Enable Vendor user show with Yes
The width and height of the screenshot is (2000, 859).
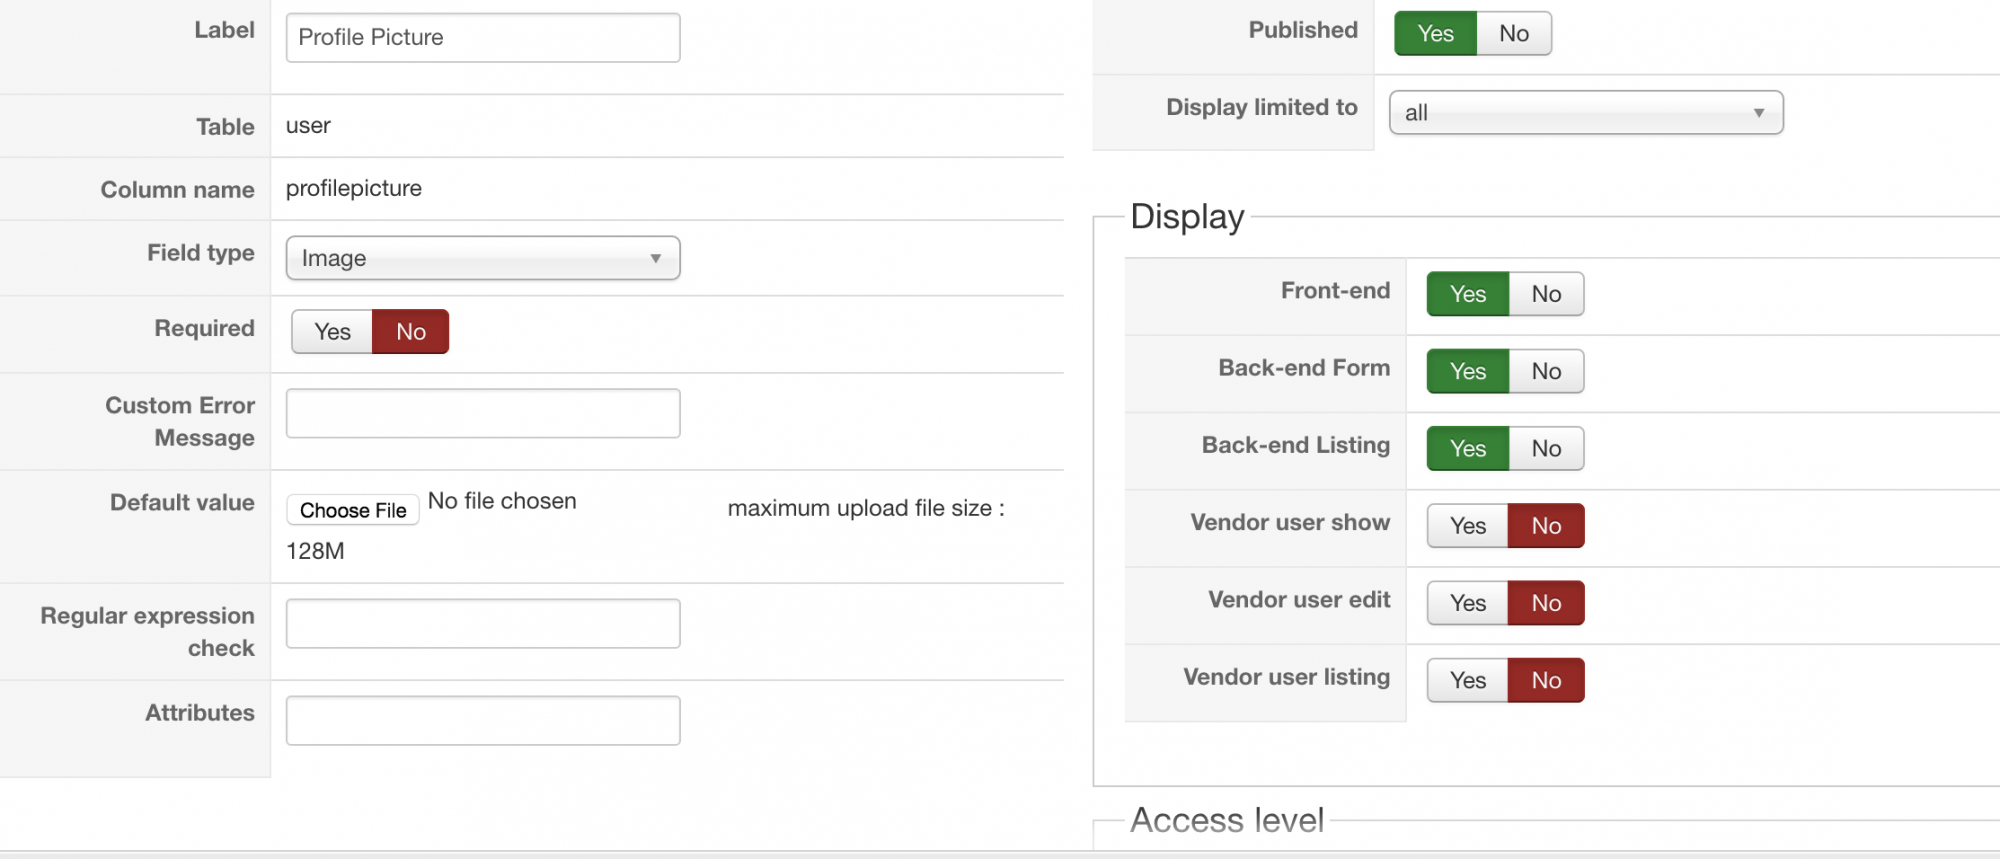click(x=1467, y=526)
